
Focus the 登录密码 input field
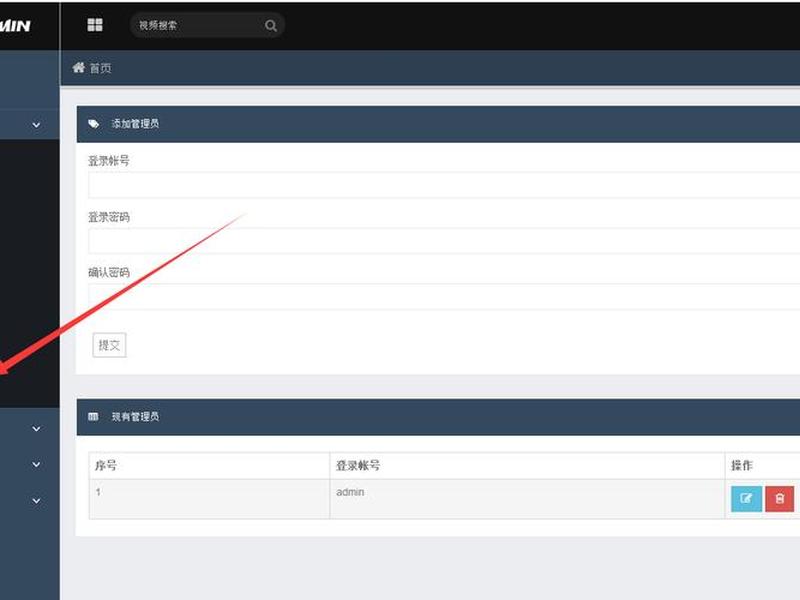(x=444, y=241)
